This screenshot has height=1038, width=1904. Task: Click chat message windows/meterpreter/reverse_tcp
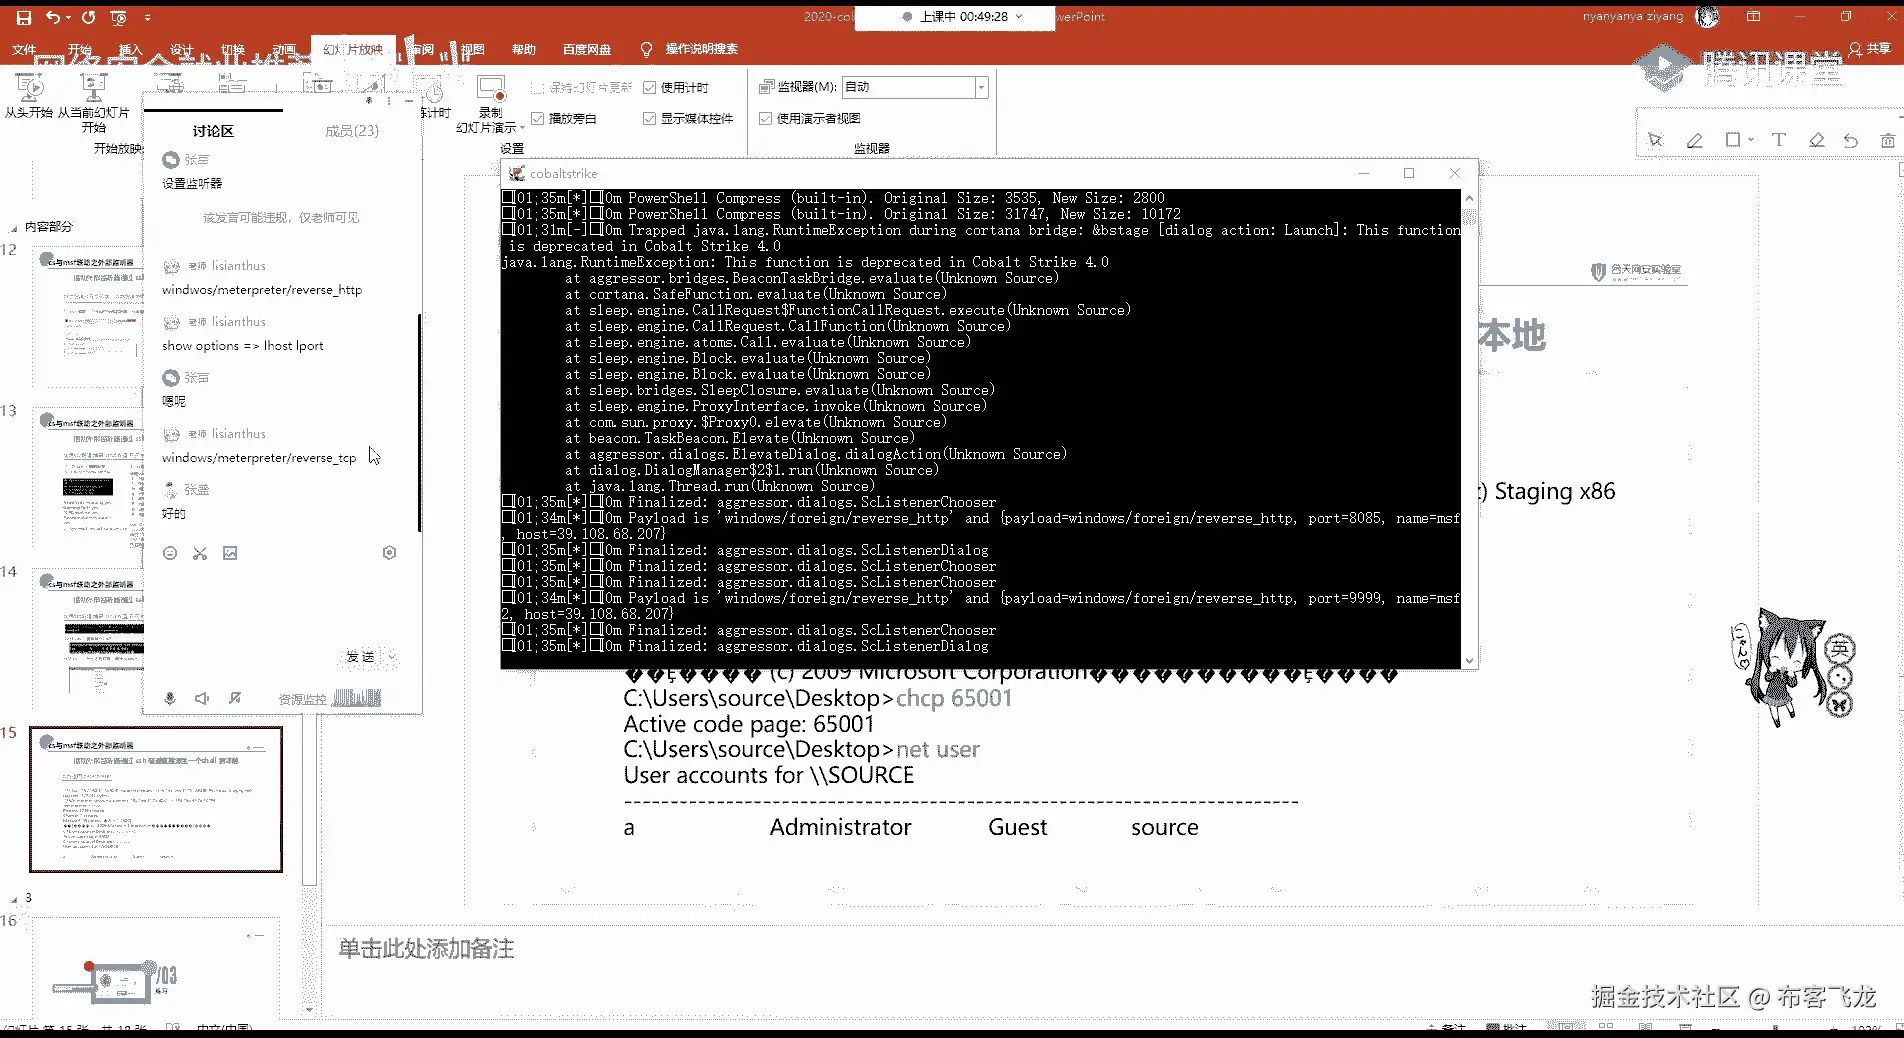point(259,458)
